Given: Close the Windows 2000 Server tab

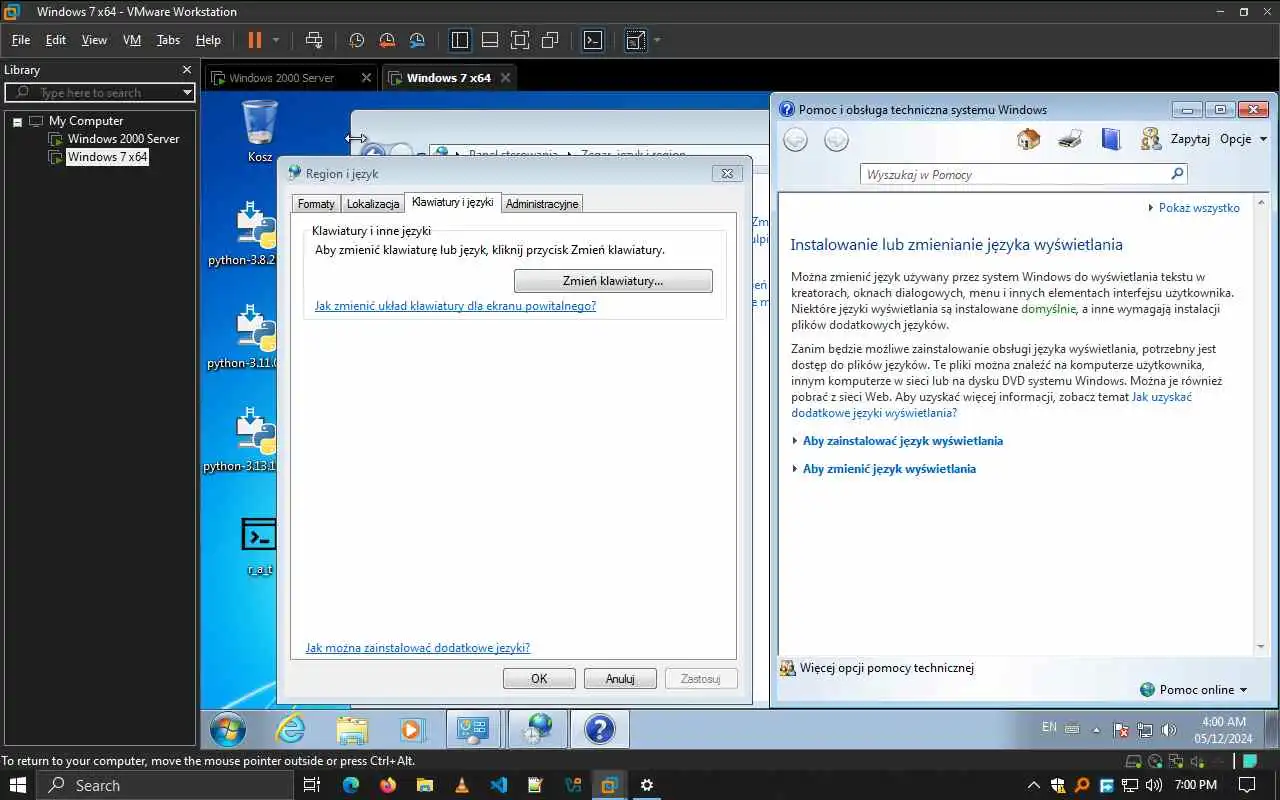Looking at the screenshot, I should coord(366,78).
